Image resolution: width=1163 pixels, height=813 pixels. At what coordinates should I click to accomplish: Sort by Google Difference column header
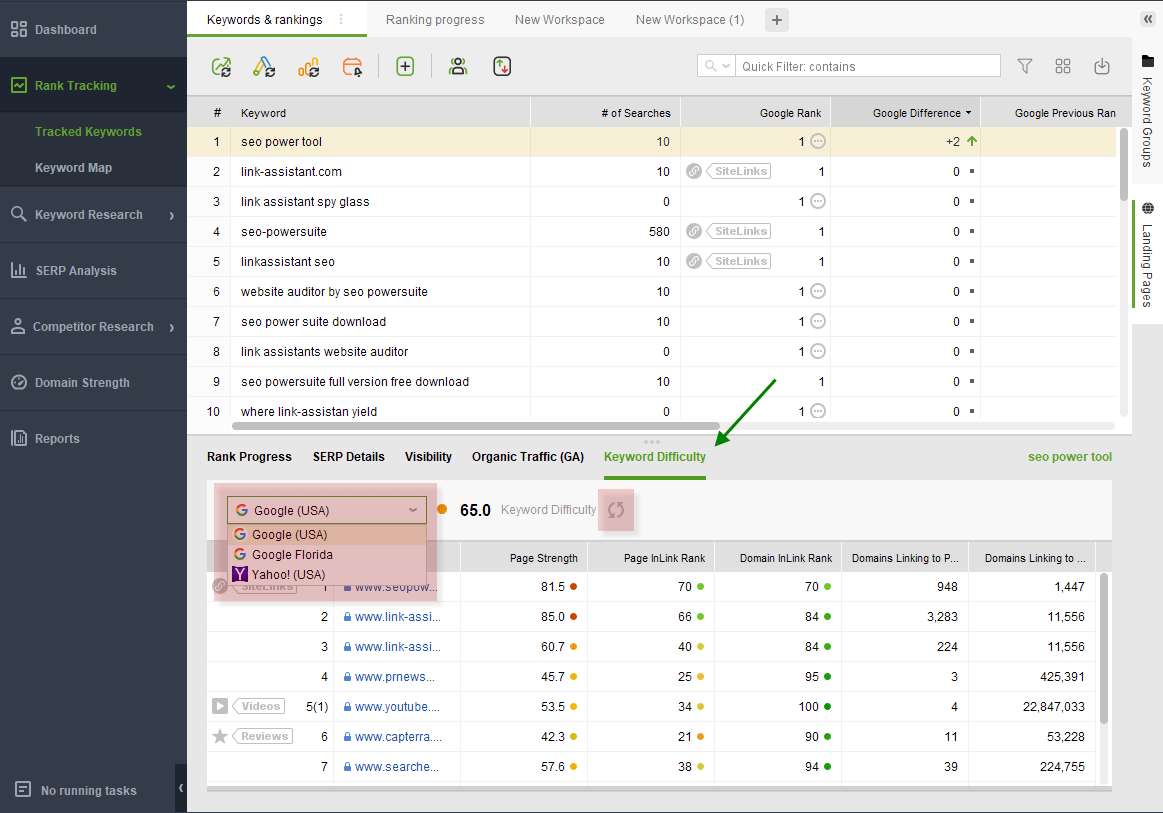tap(906, 113)
